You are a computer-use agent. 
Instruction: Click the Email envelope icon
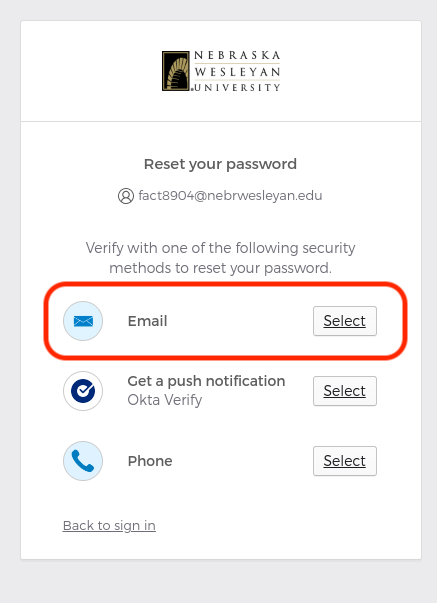point(83,321)
